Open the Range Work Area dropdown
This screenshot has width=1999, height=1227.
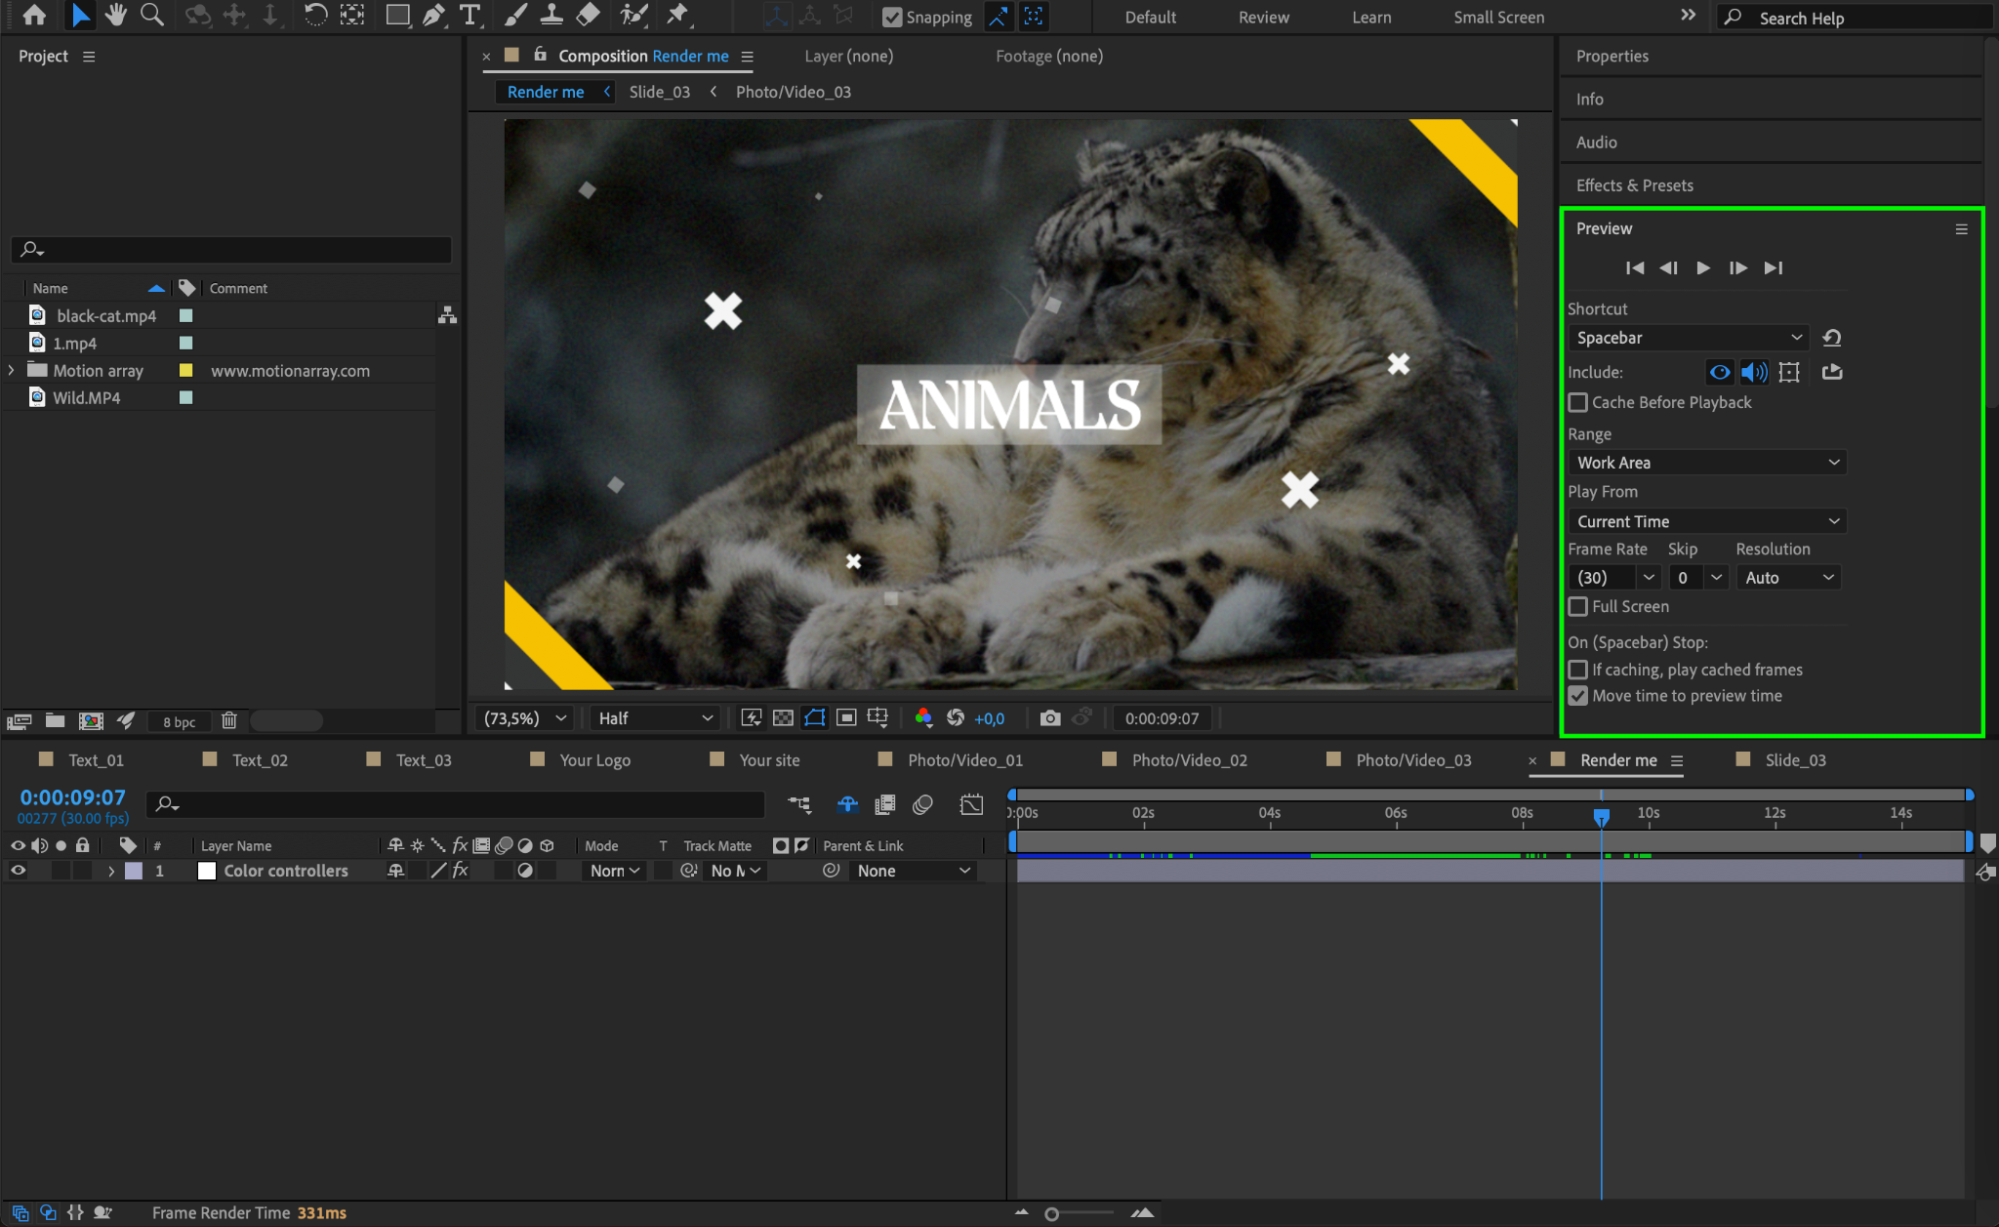[x=1706, y=463]
